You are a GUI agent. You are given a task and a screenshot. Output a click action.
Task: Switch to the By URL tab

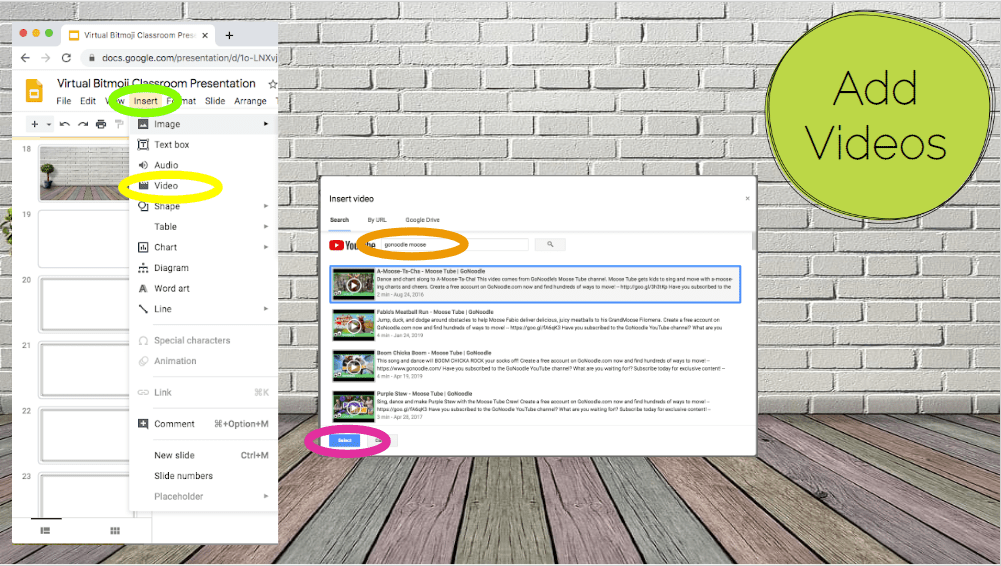point(377,220)
